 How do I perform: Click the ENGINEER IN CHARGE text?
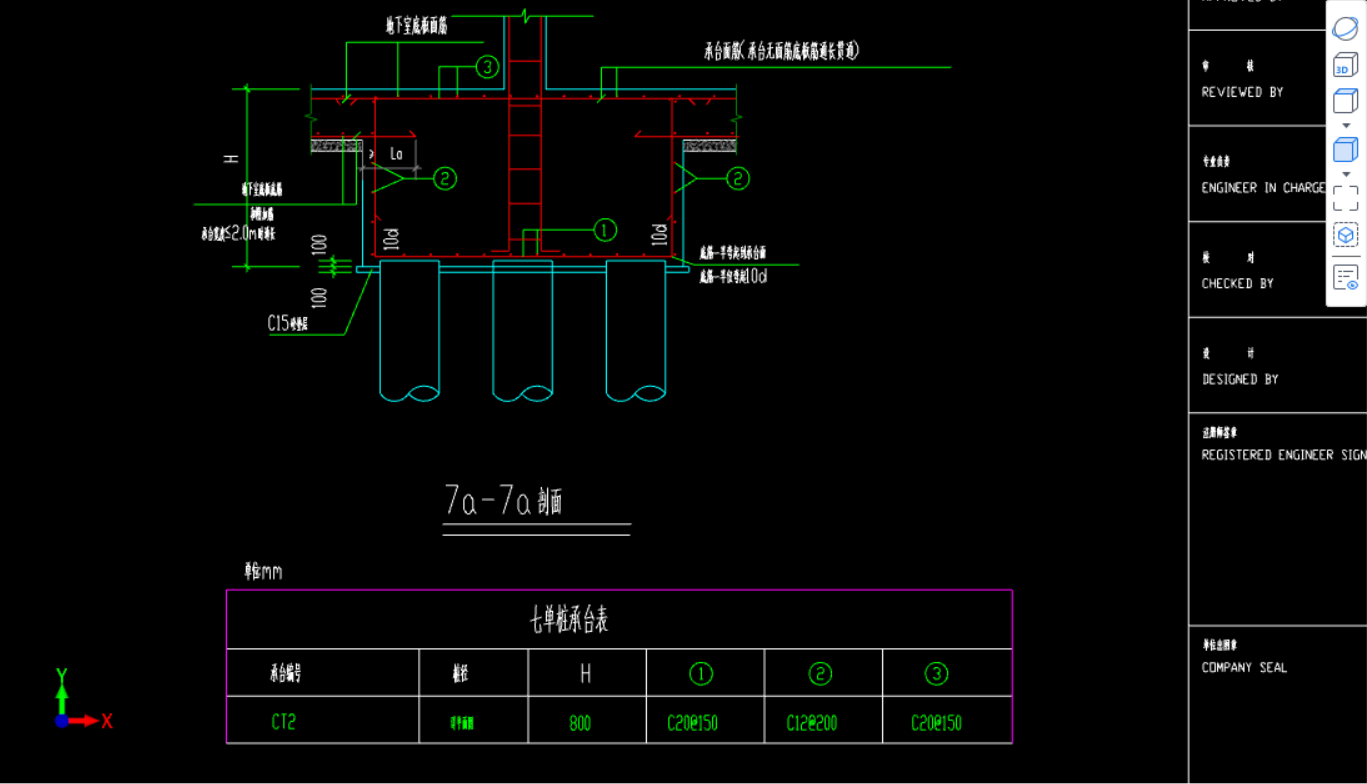[x=1264, y=188]
